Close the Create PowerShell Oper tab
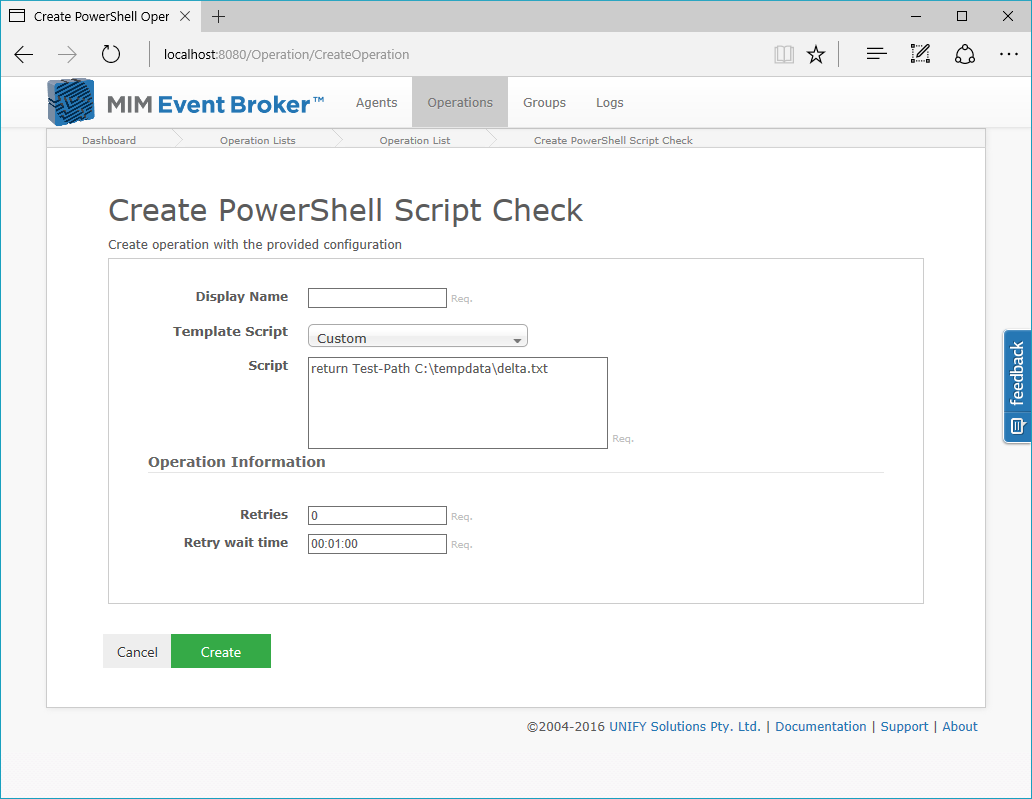 pyautogui.click(x=186, y=16)
